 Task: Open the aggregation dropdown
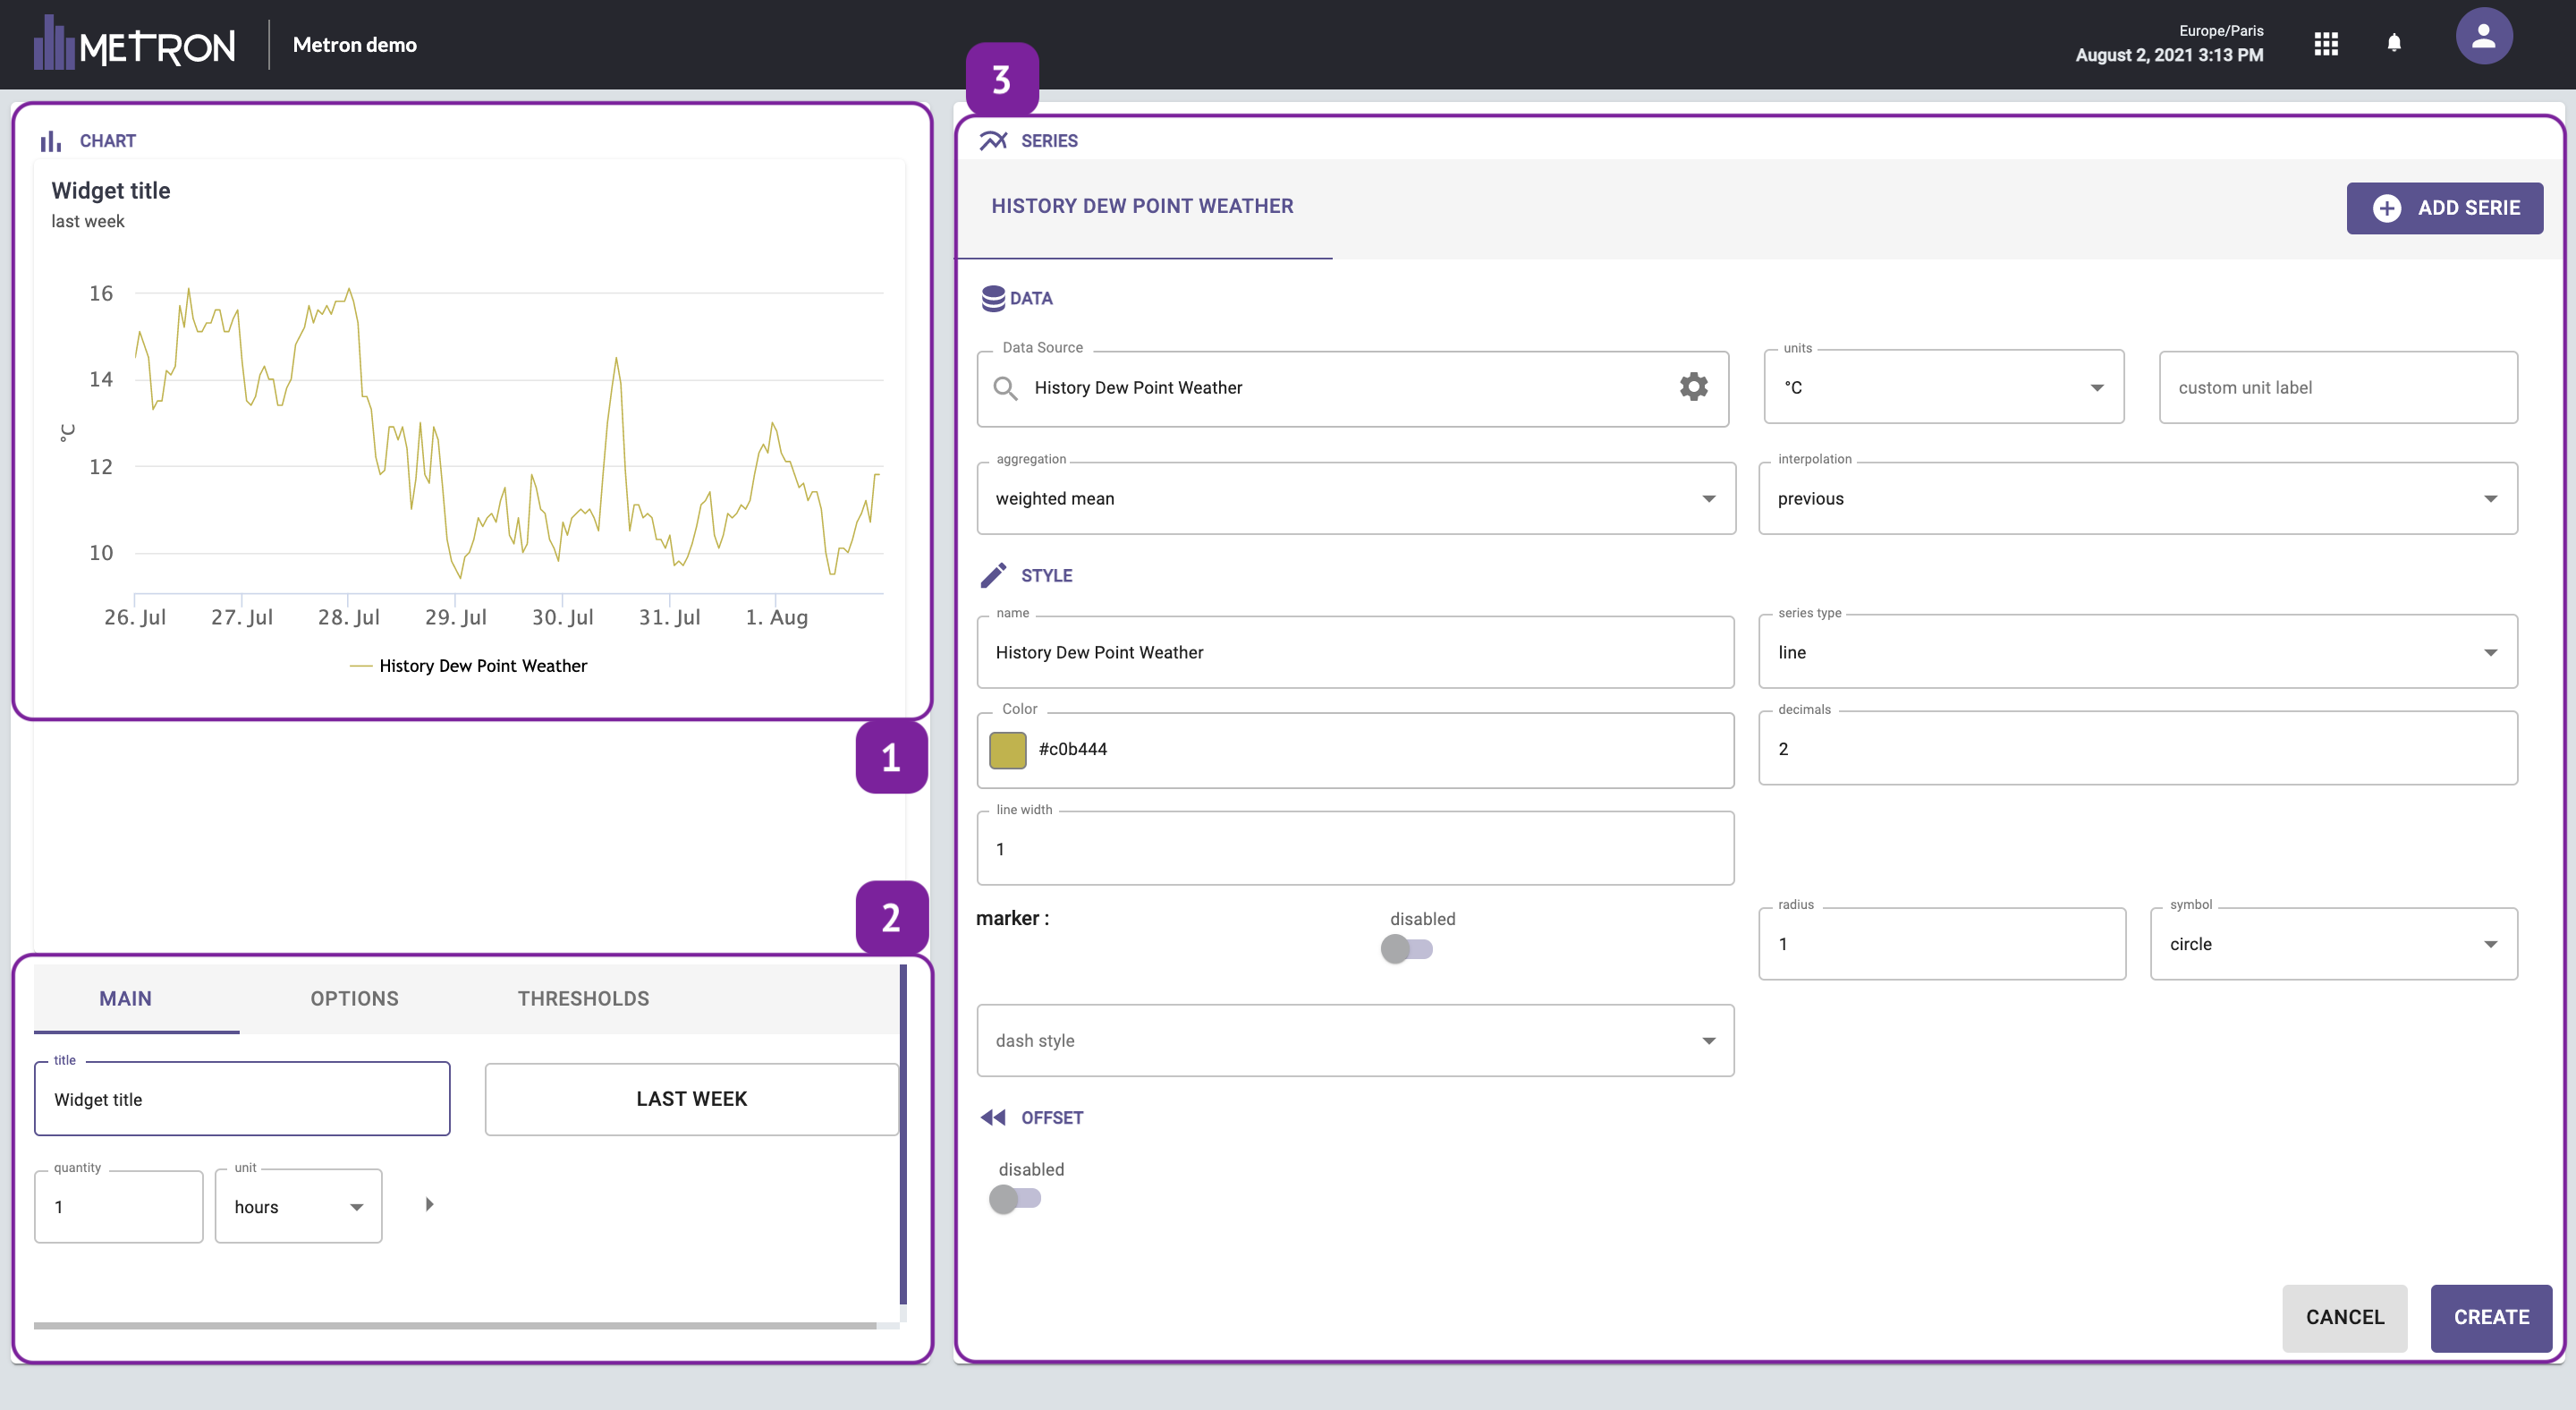[1355, 498]
